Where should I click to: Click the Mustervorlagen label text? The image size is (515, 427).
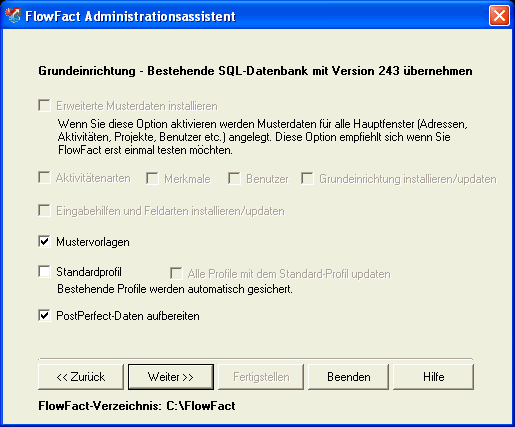[93, 242]
